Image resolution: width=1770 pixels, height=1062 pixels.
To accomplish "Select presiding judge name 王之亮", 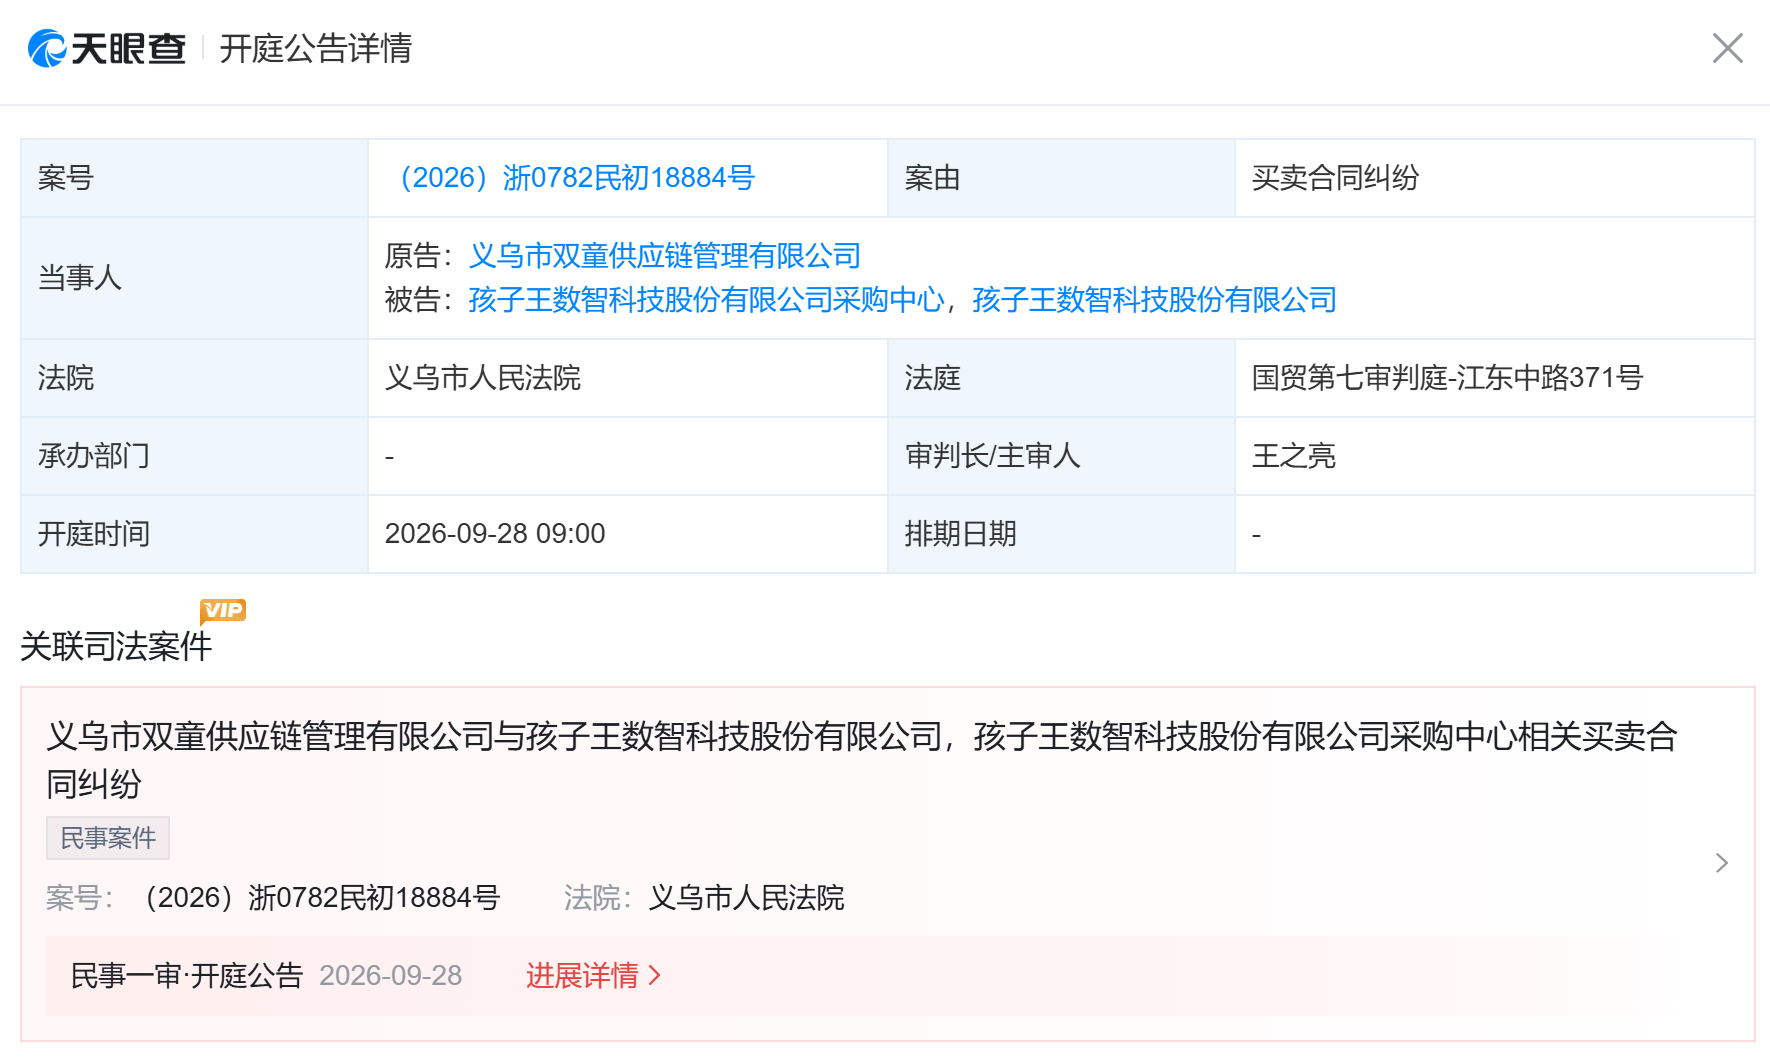I will coord(1293,456).
